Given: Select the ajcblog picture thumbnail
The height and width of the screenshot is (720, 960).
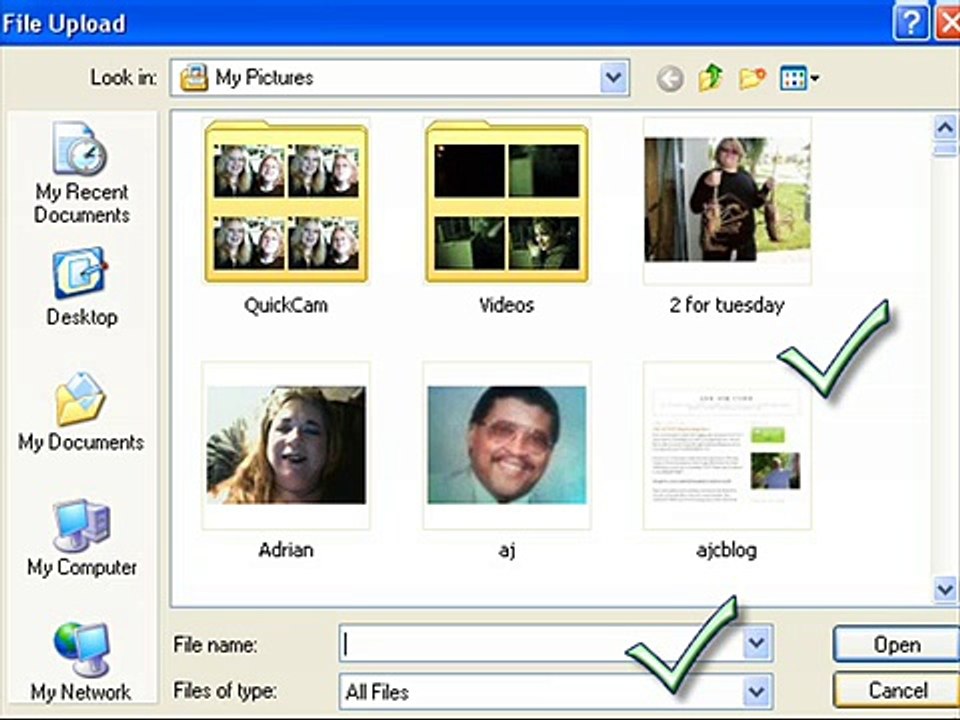Looking at the screenshot, I should (x=727, y=445).
